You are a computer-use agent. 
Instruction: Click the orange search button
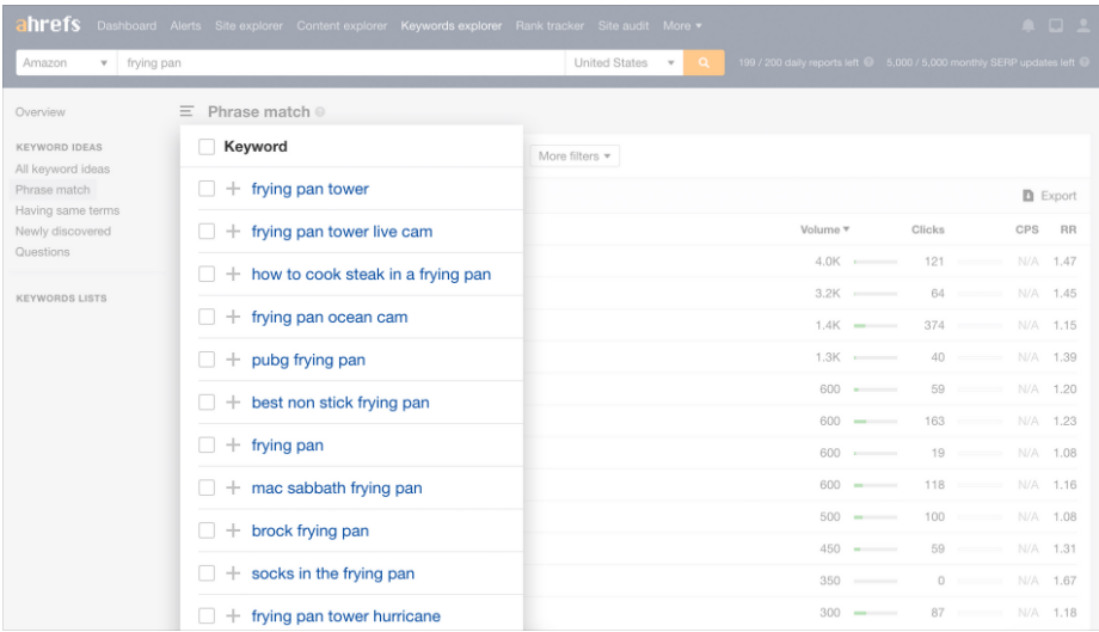pos(704,62)
